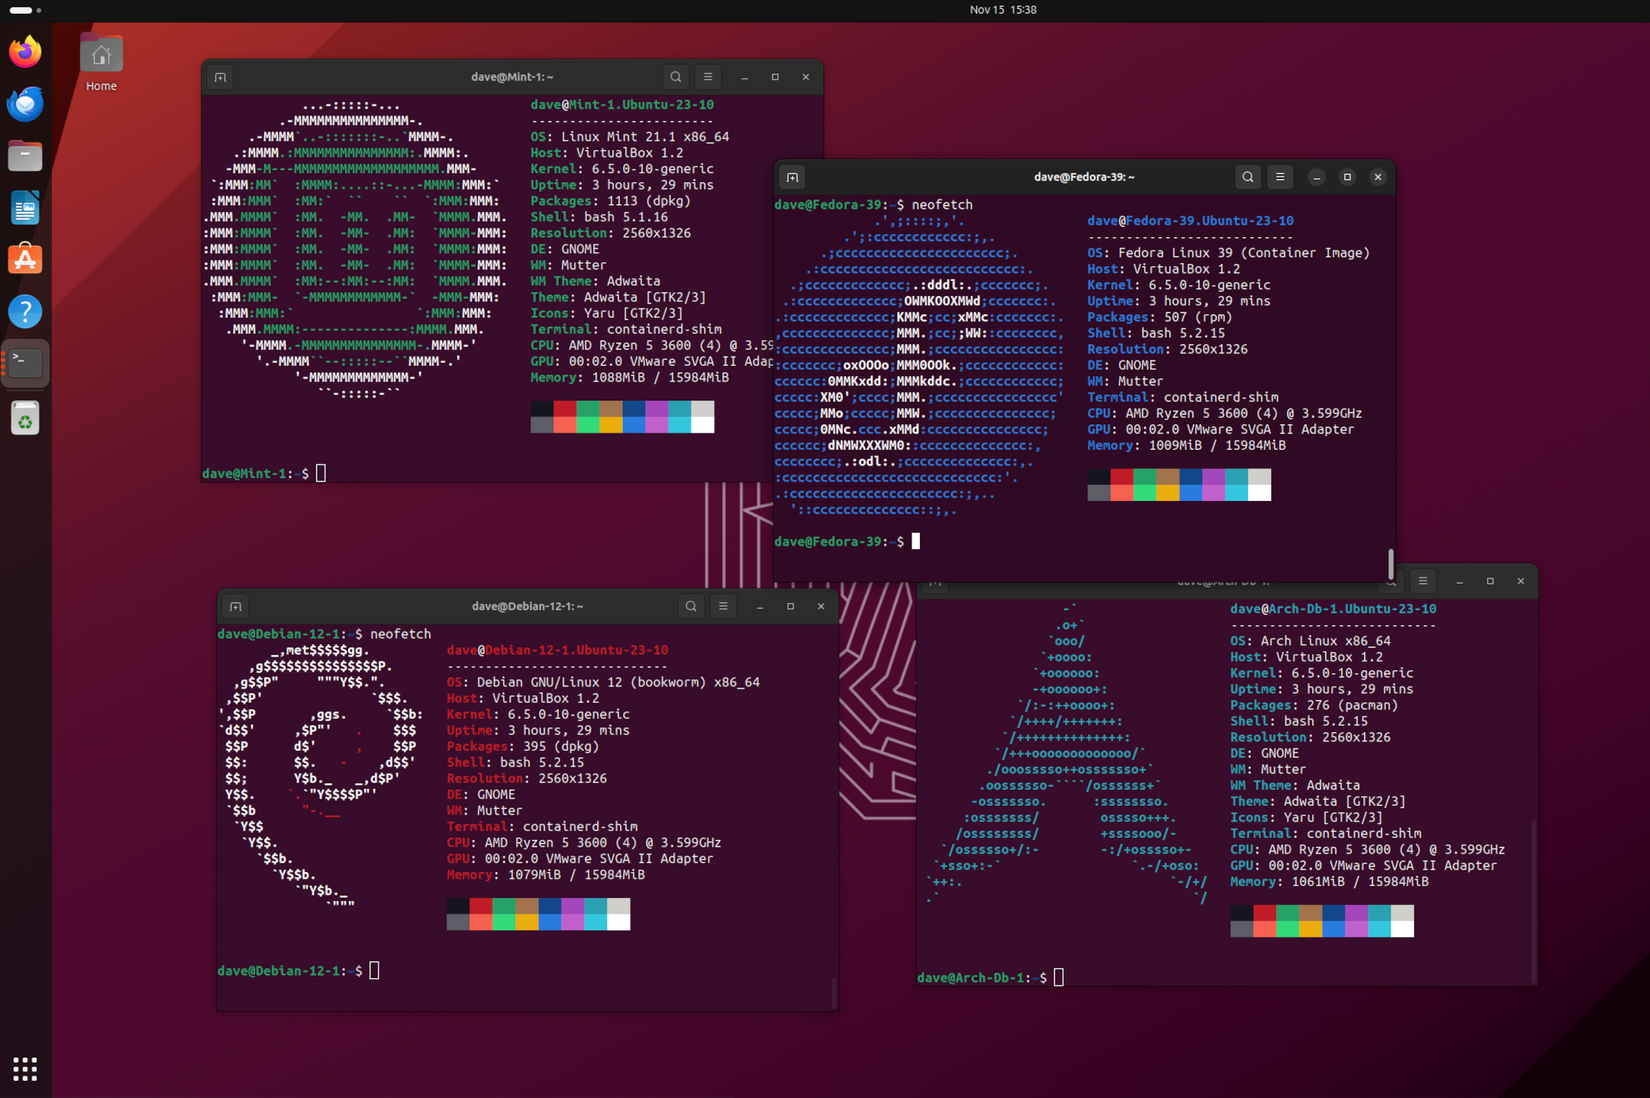Open Ubuntu Software from the dock
This screenshot has height=1098, width=1650.
24,258
